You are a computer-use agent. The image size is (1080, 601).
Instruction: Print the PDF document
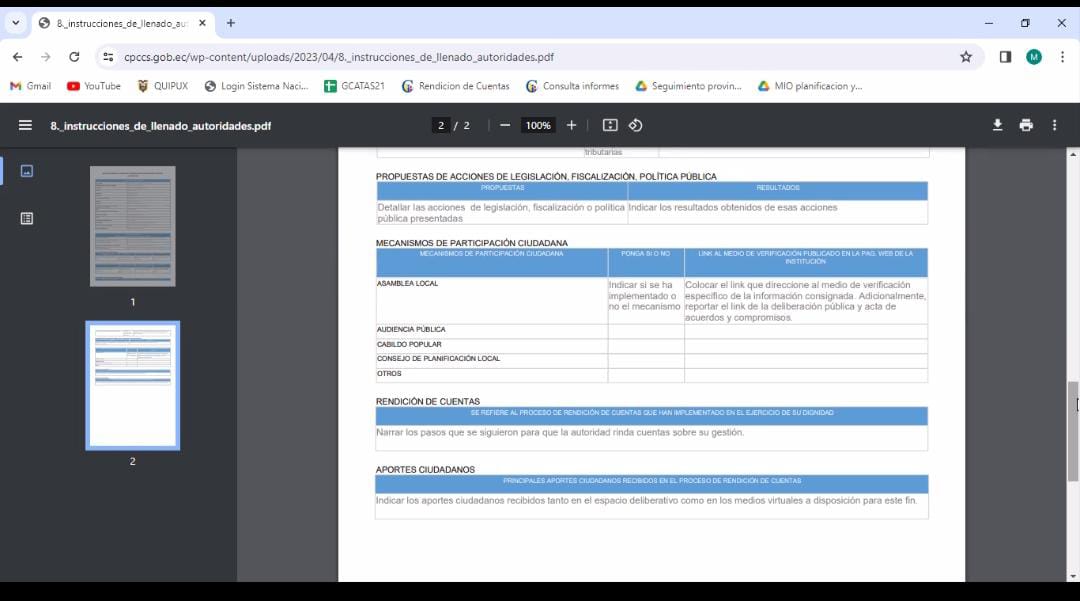pos(1025,125)
